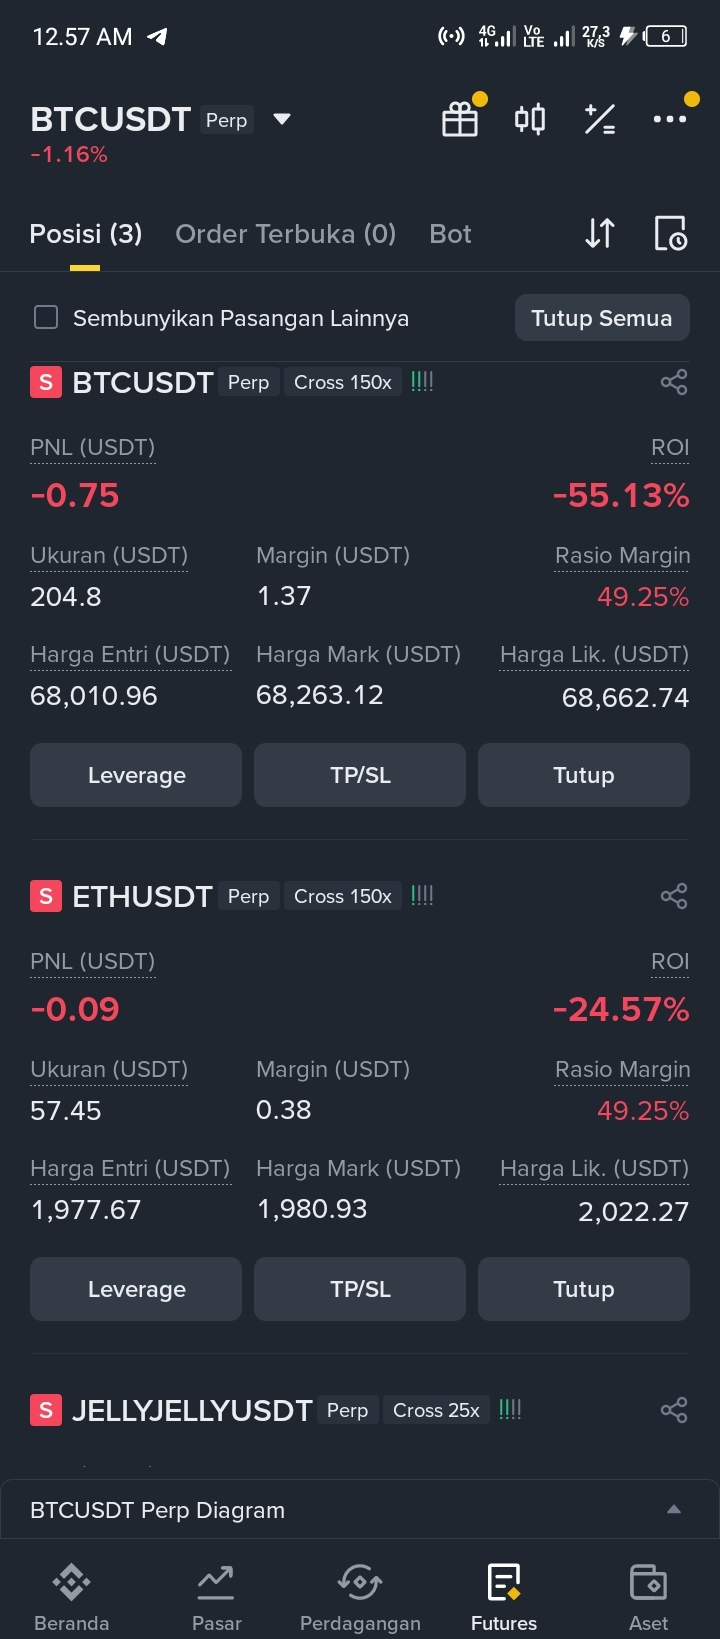This screenshot has height=1639, width=720.
Task: Tap the Tutup Semua button
Action: pyautogui.click(x=602, y=318)
